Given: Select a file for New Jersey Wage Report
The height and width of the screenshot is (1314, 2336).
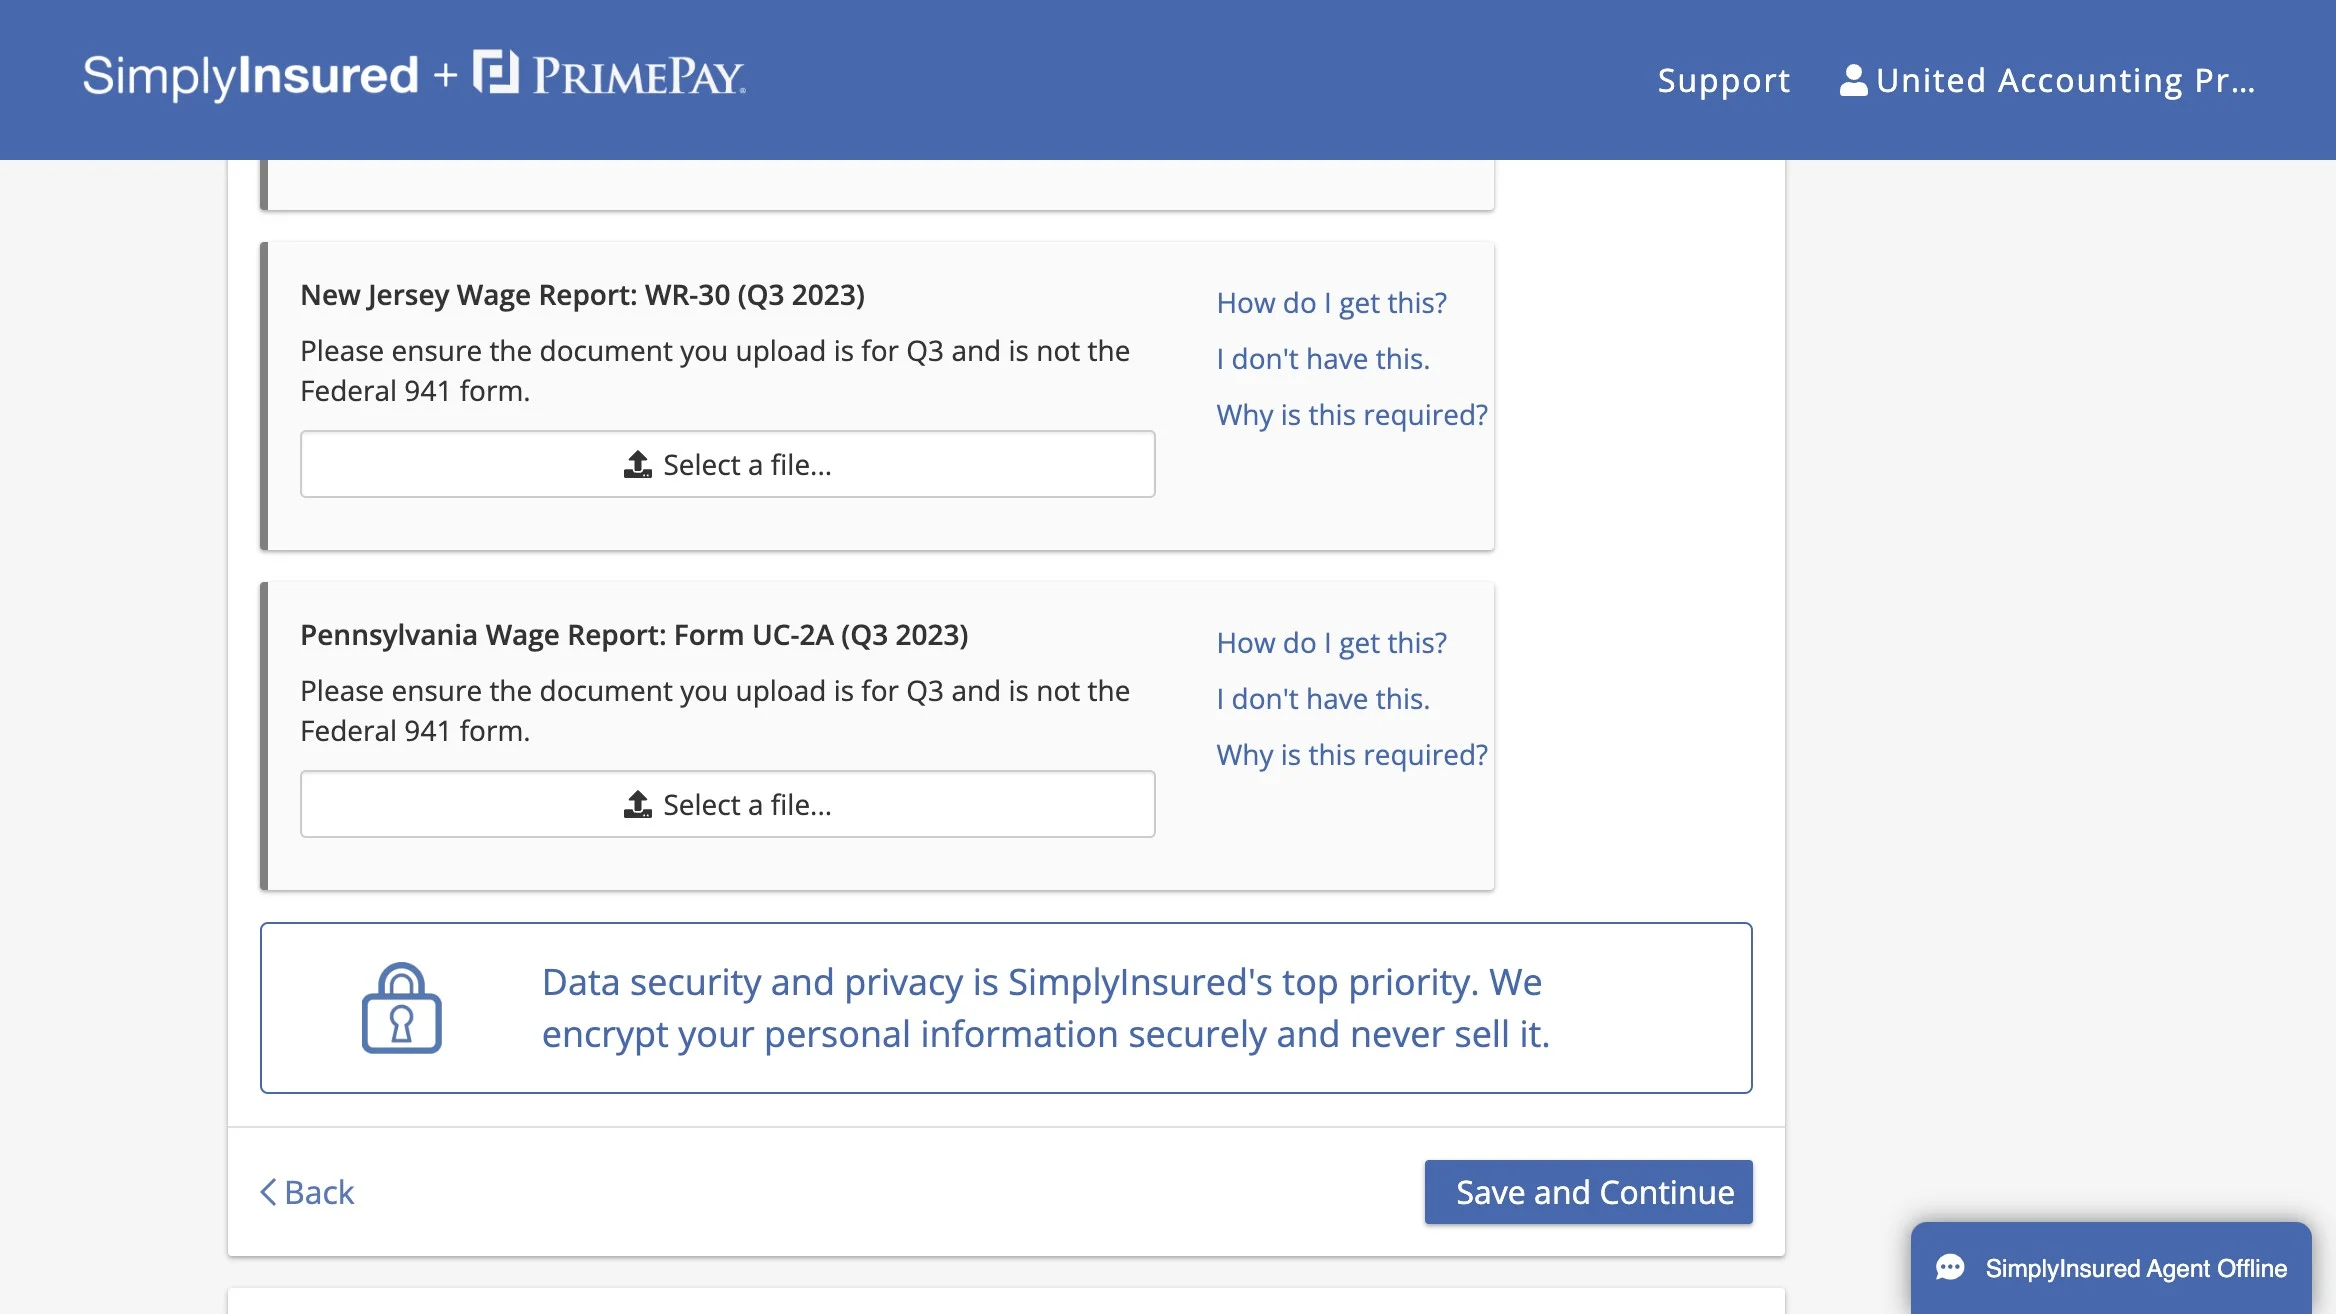Looking at the screenshot, I should pyautogui.click(x=728, y=464).
